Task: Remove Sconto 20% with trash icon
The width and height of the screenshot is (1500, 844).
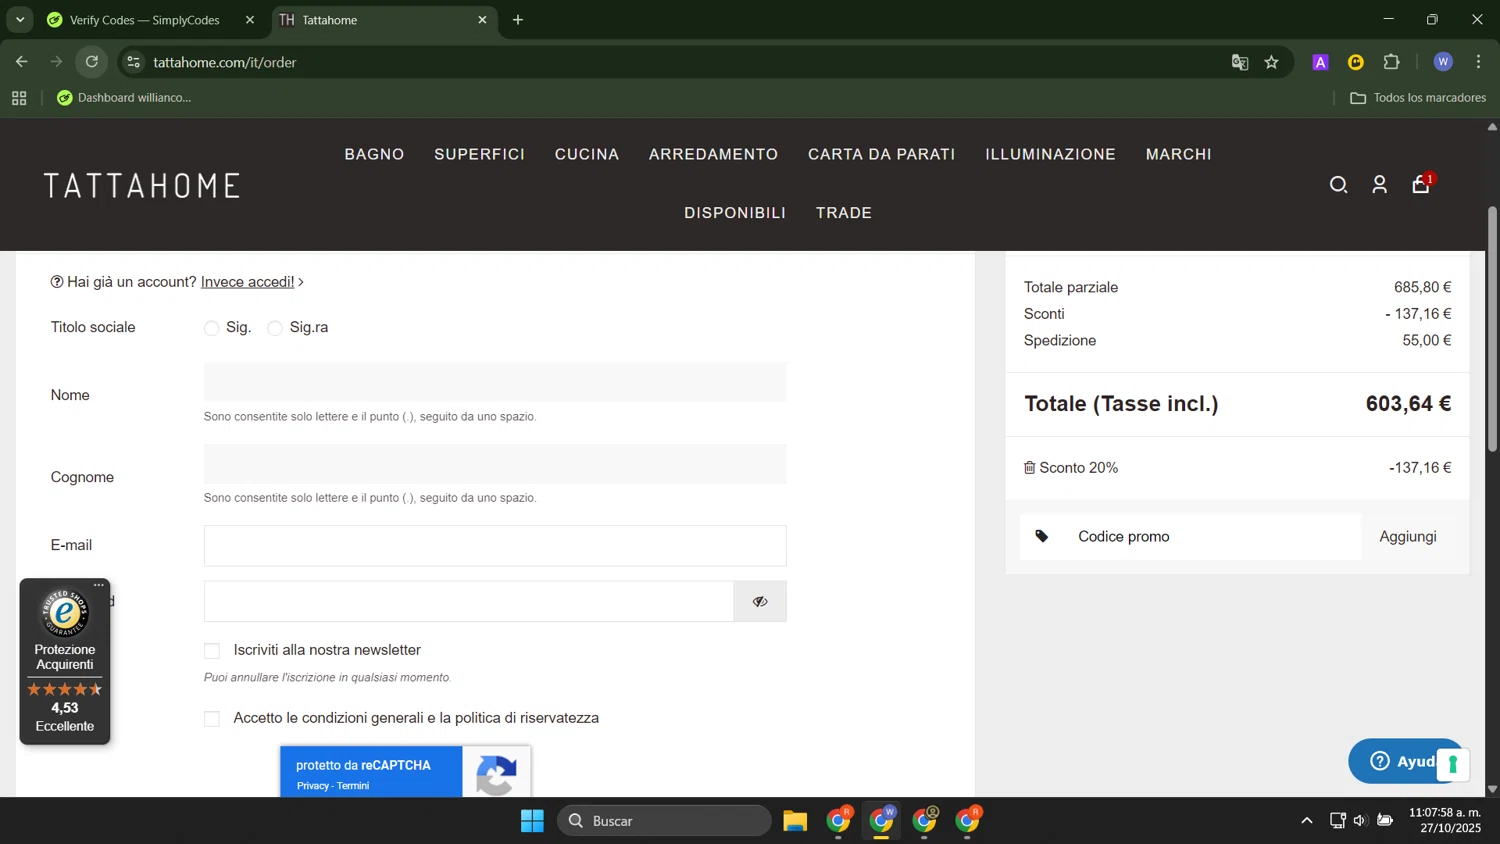Action: click(x=1029, y=467)
